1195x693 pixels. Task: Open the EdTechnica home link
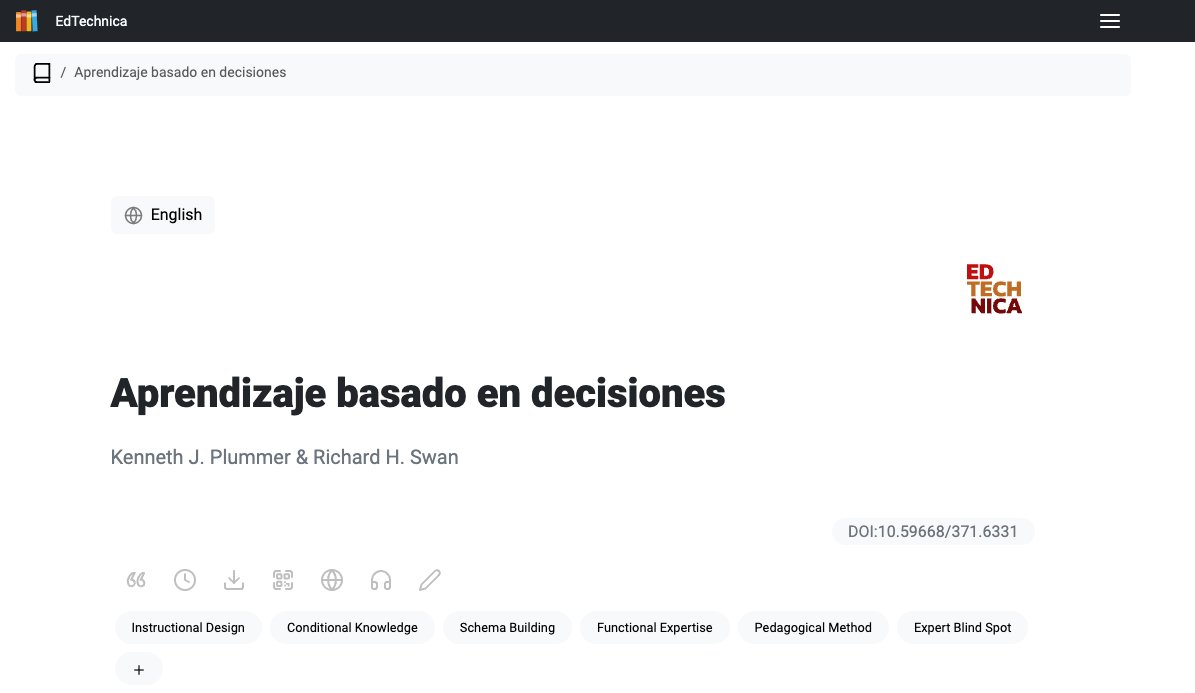tap(91, 21)
